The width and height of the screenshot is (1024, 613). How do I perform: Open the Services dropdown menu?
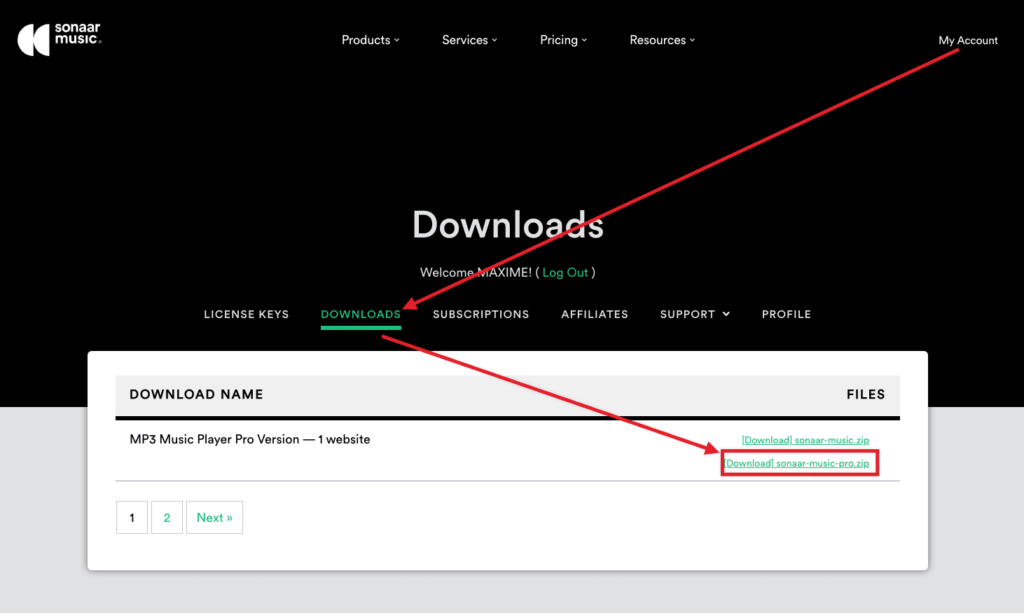(x=470, y=40)
